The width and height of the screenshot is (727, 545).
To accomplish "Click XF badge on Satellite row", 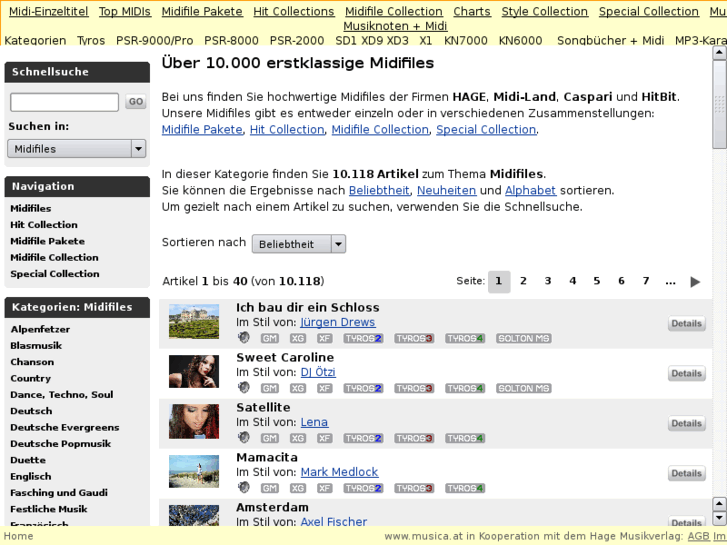I will pyautogui.click(x=325, y=438).
